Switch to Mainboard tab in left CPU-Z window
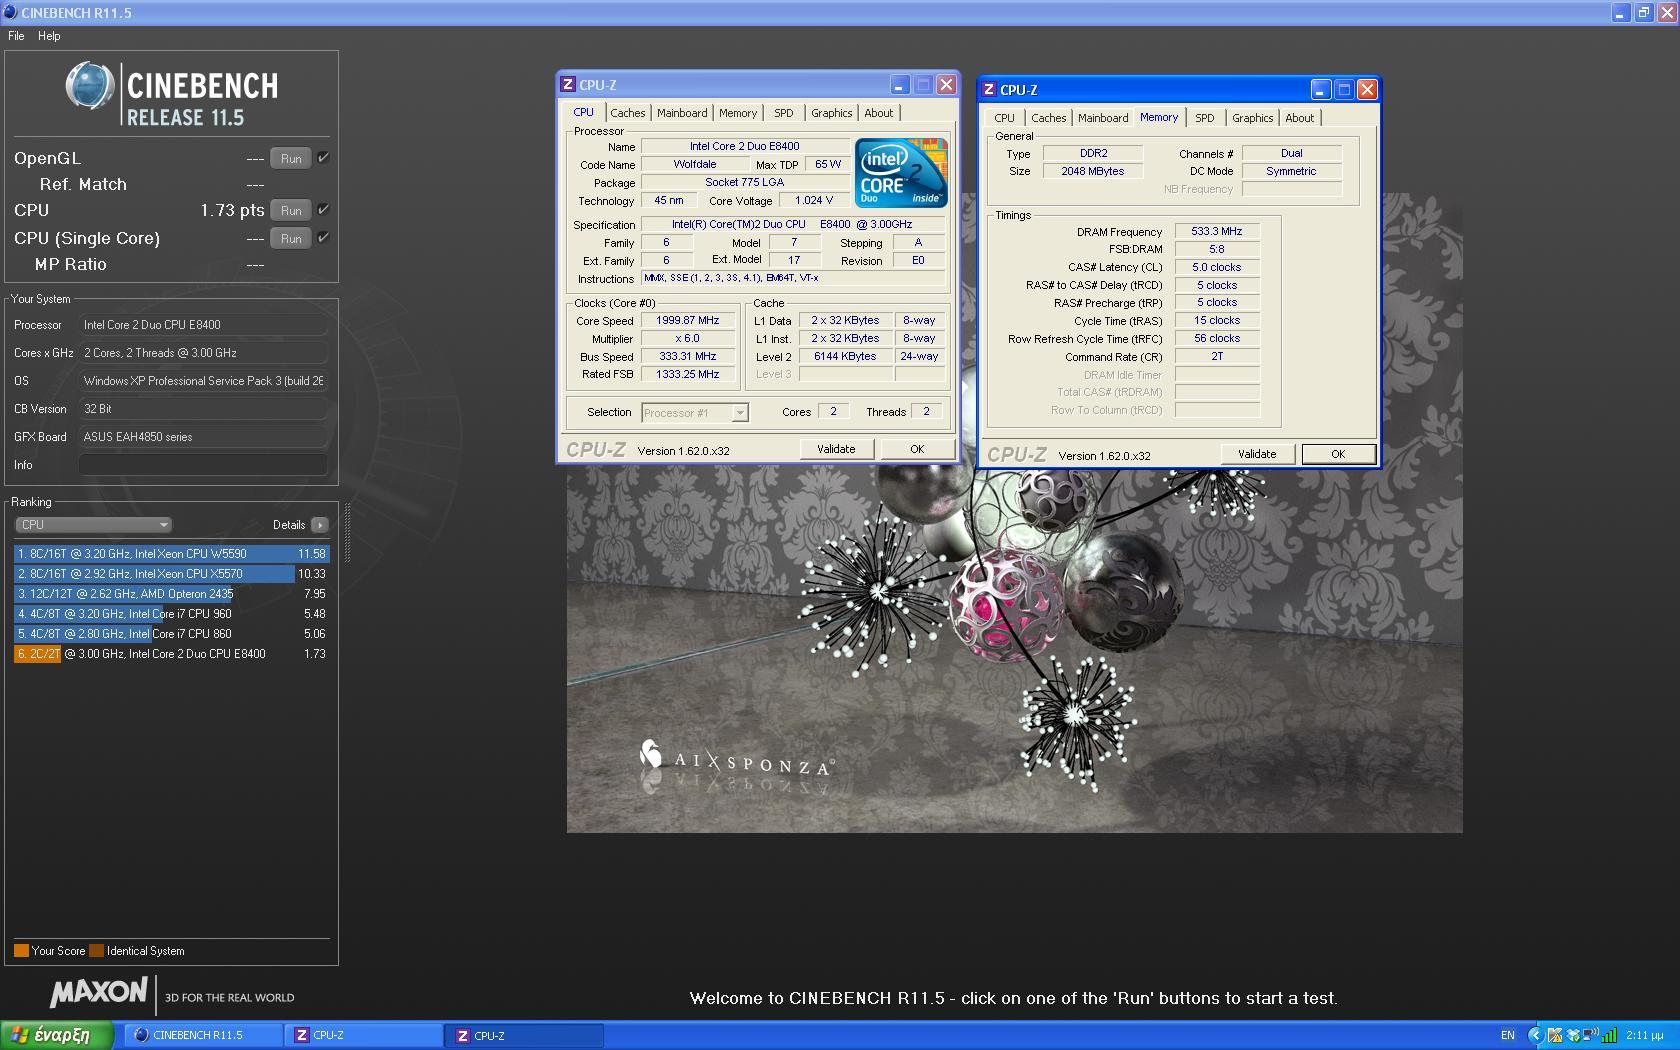 682,113
